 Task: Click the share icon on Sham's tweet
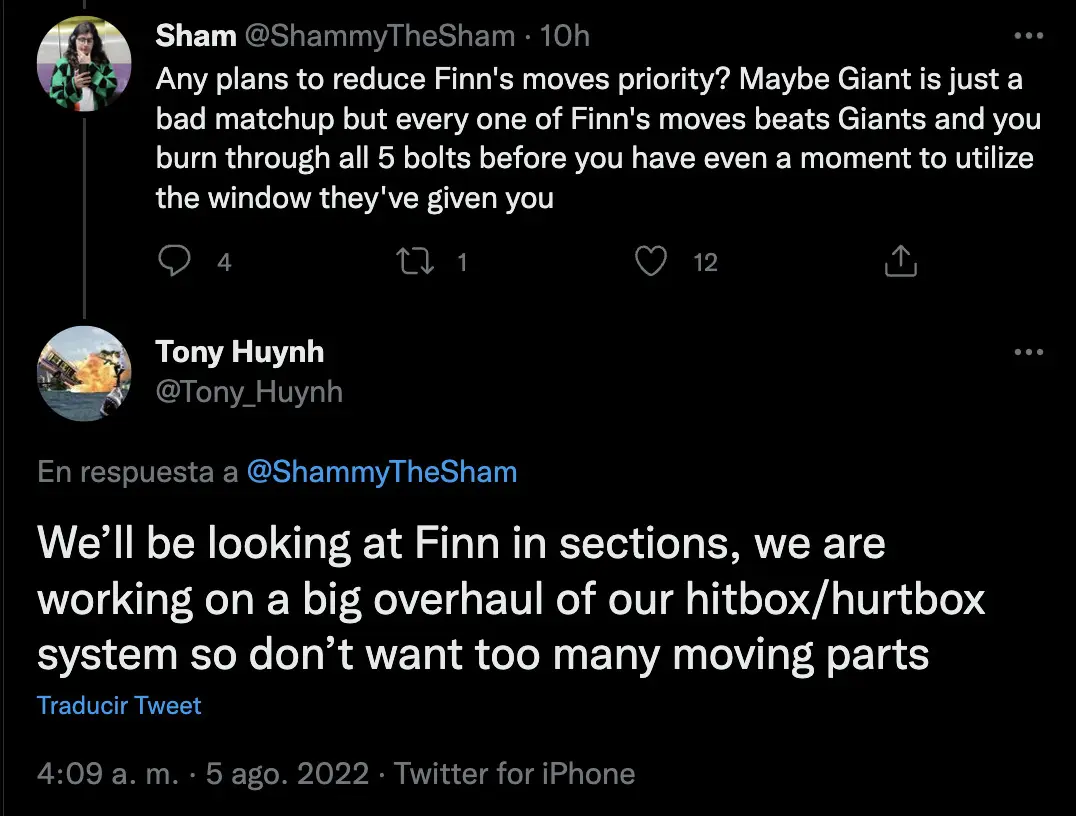point(900,261)
